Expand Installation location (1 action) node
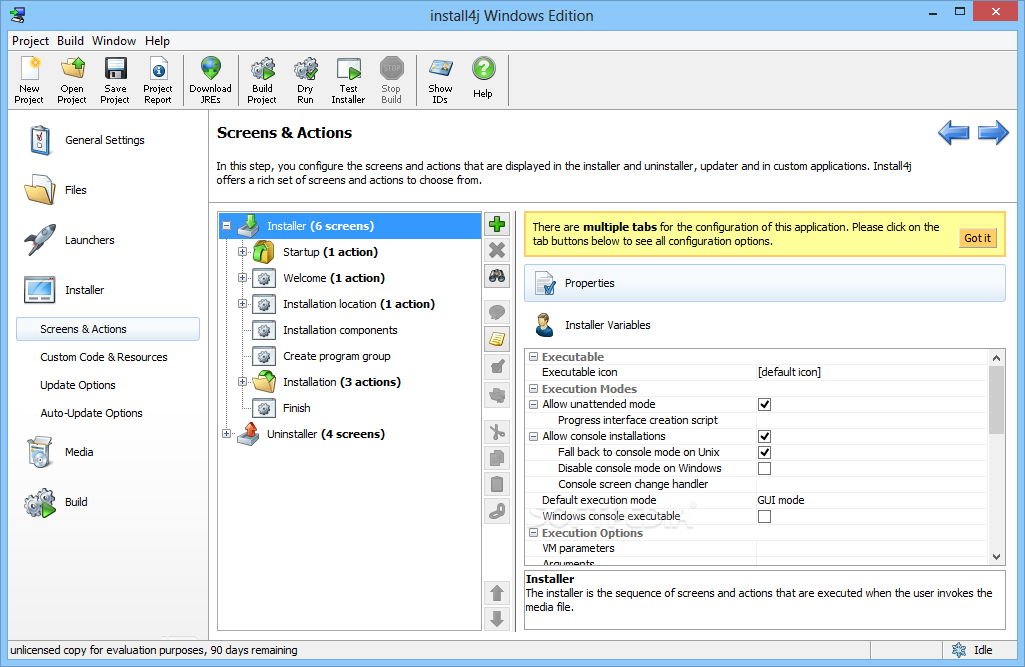The width and height of the screenshot is (1025, 667). pyautogui.click(x=243, y=303)
